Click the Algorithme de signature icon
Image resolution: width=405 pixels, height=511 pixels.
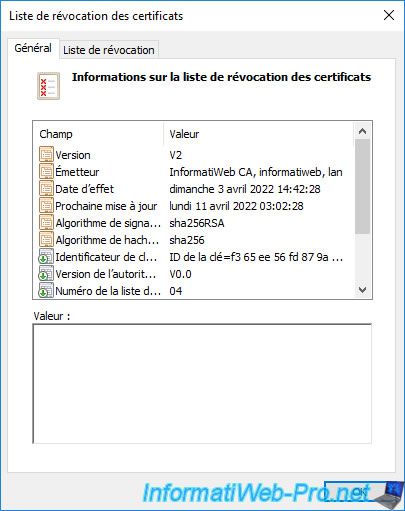point(46,223)
